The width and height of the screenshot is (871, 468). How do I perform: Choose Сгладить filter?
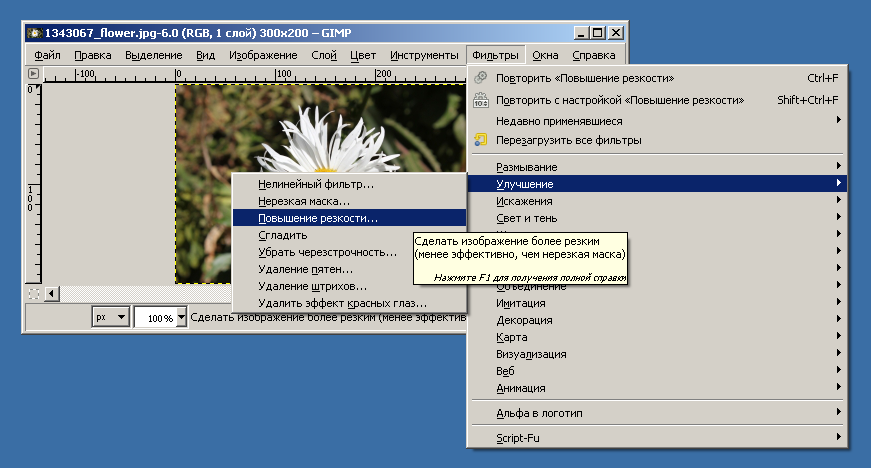[x=349, y=235]
